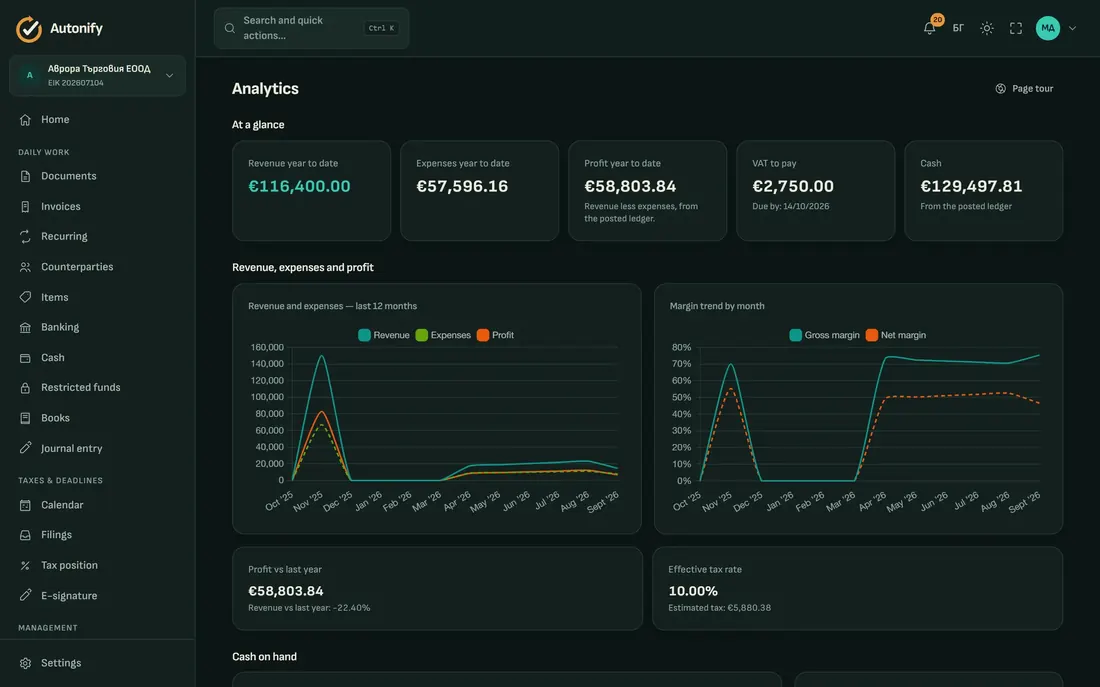Click Expenses value €57,596.16
1100x687 pixels.
click(x=462, y=186)
